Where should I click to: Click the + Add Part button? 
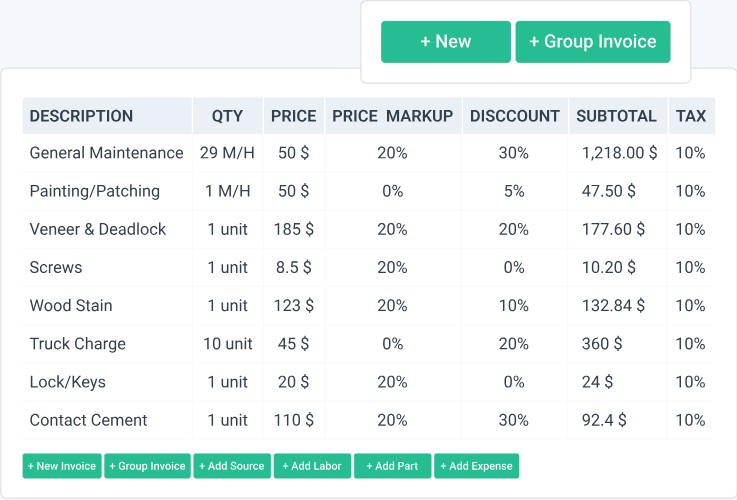pyautogui.click(x=392, y=466)
